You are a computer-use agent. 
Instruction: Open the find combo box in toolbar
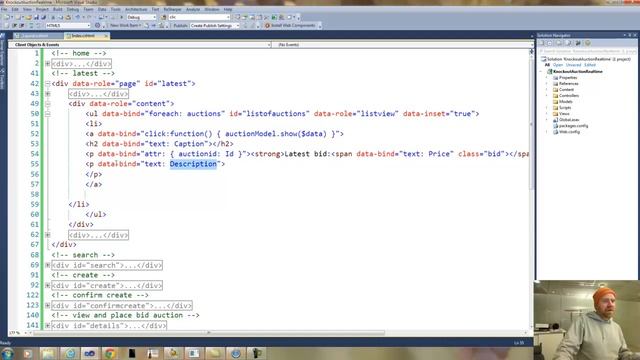click(x=199, y=17)
